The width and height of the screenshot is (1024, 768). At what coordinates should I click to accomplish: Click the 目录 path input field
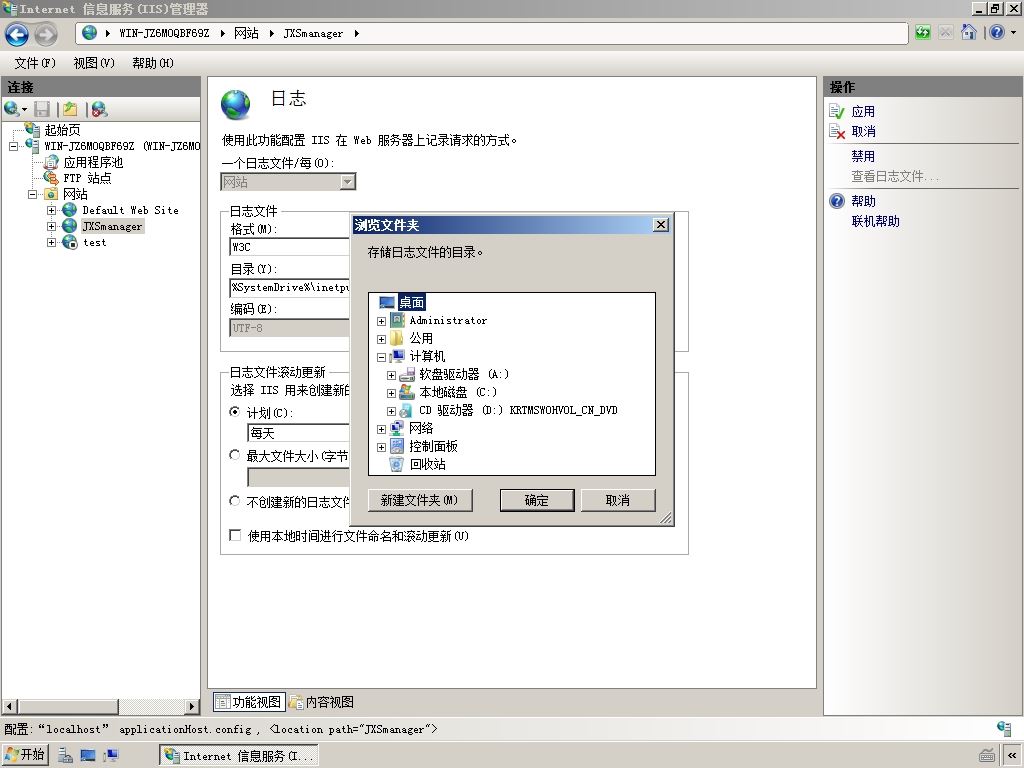tap(290, 287)
